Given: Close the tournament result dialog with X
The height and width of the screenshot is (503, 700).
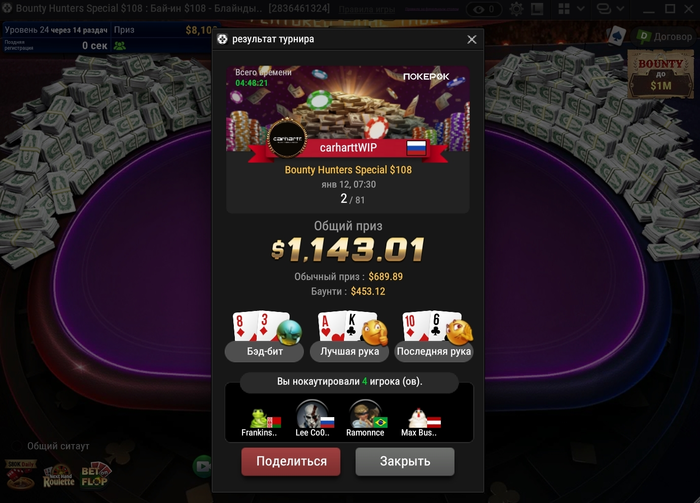Looking at the screenshot, I should coord(471,40).
